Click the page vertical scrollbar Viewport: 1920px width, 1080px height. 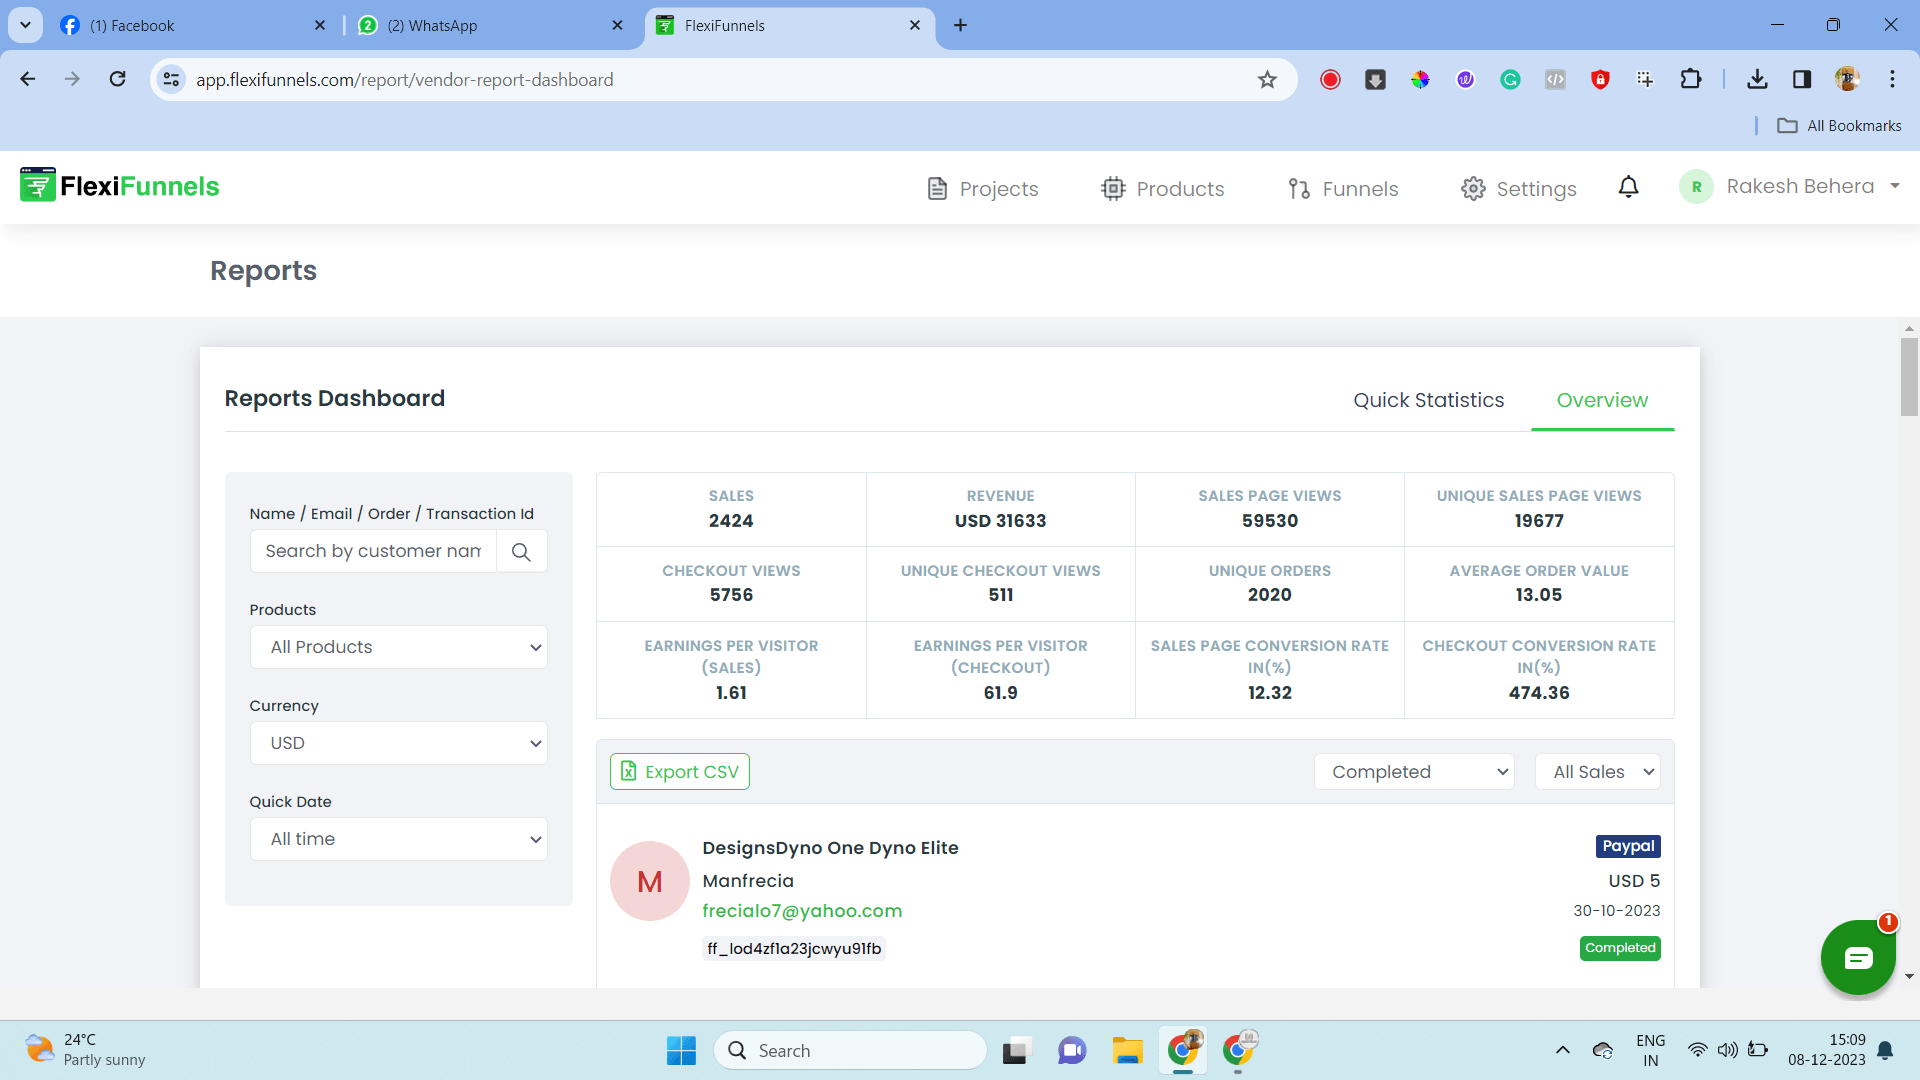[x=1909, y=377]
